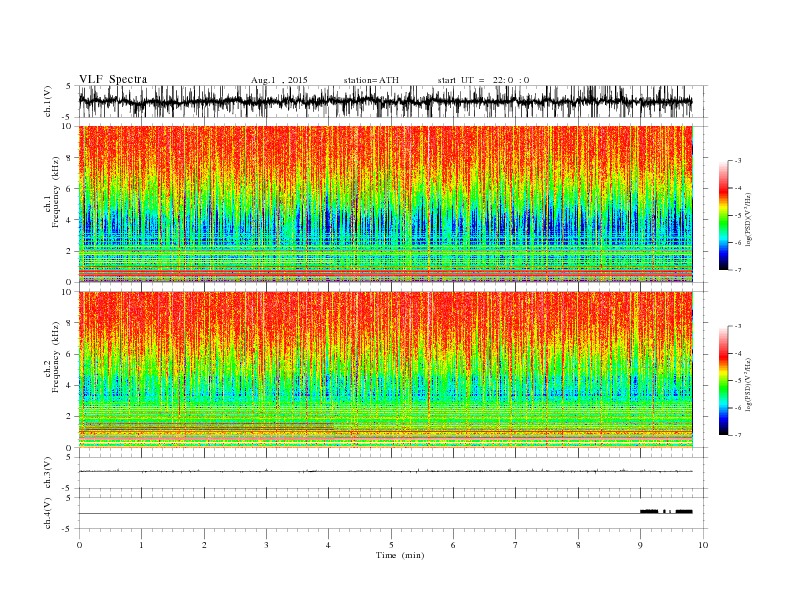The height and width of the screenshot is (612, 792).
Task: Click the "ch.4(V)" axis label
Action: (x=48, y=513)
